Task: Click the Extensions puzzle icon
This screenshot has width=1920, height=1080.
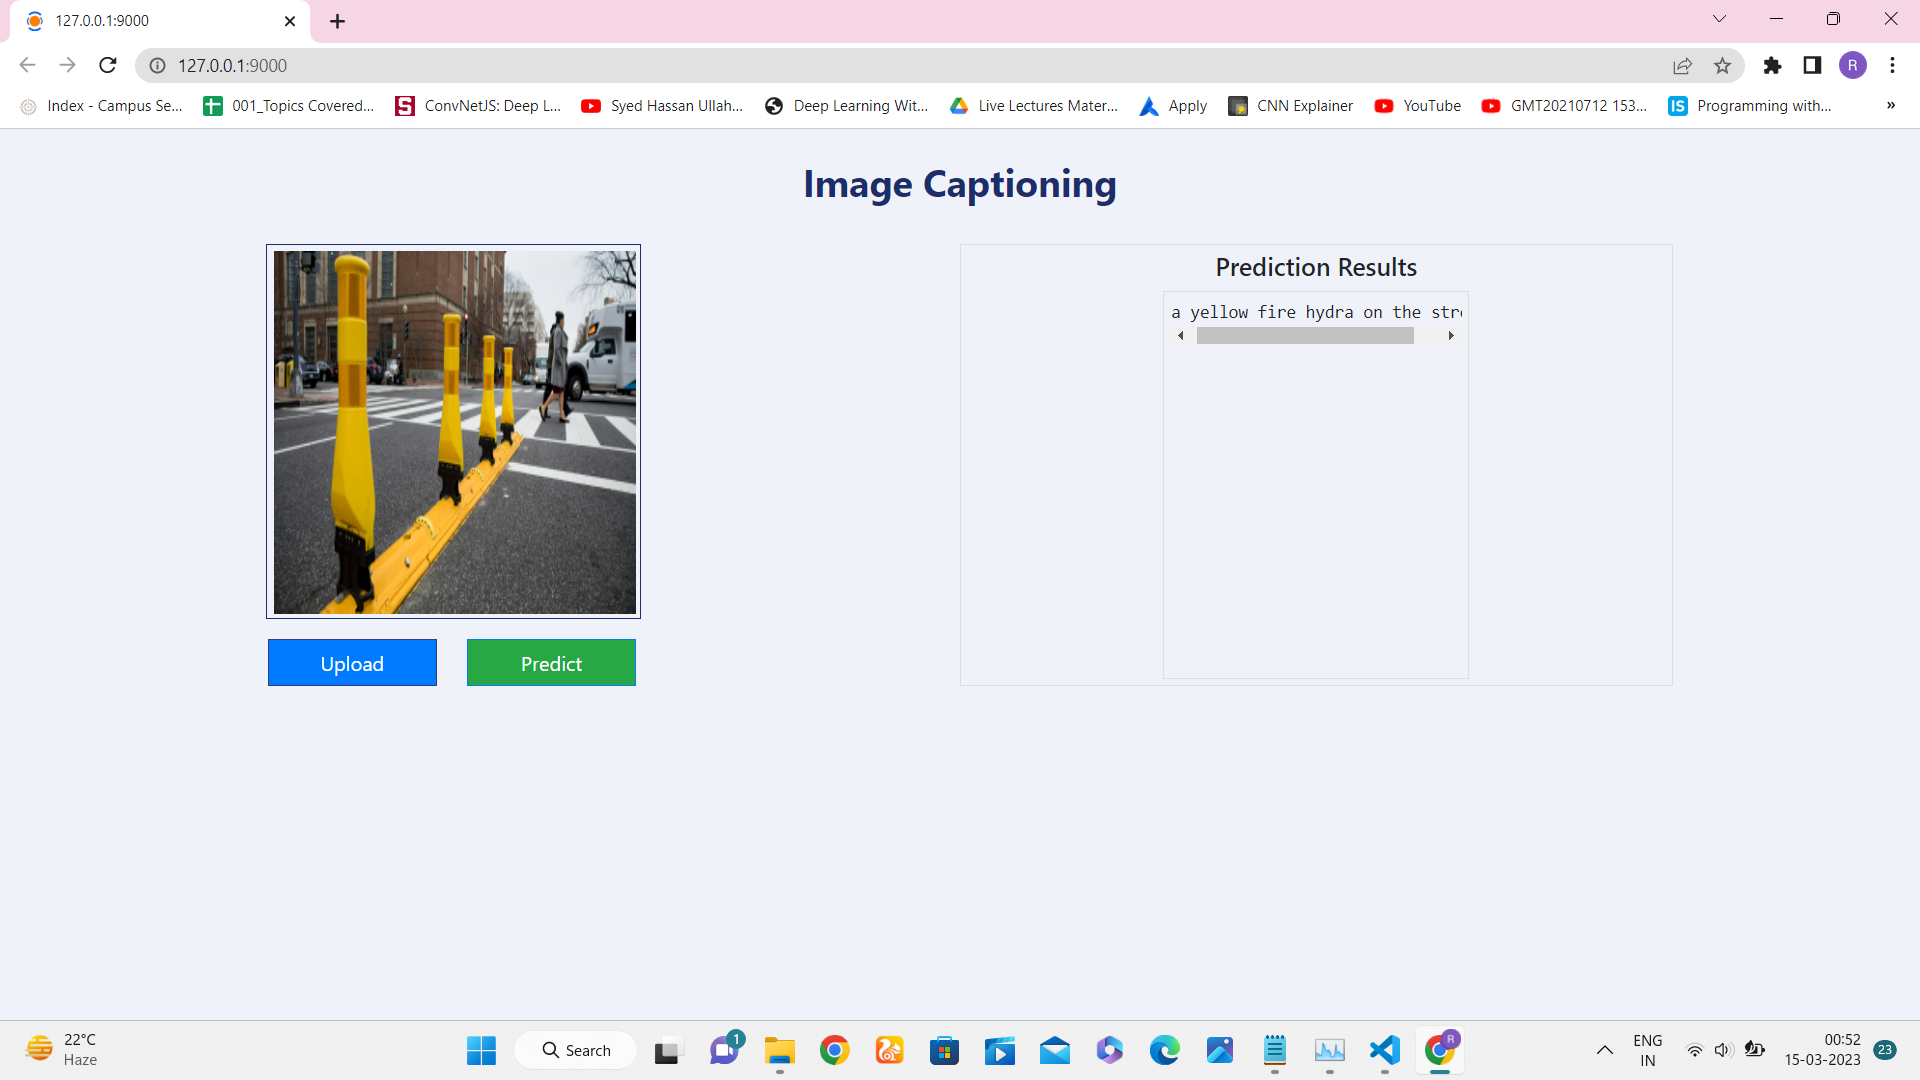Action: [x=1773, y=65]
